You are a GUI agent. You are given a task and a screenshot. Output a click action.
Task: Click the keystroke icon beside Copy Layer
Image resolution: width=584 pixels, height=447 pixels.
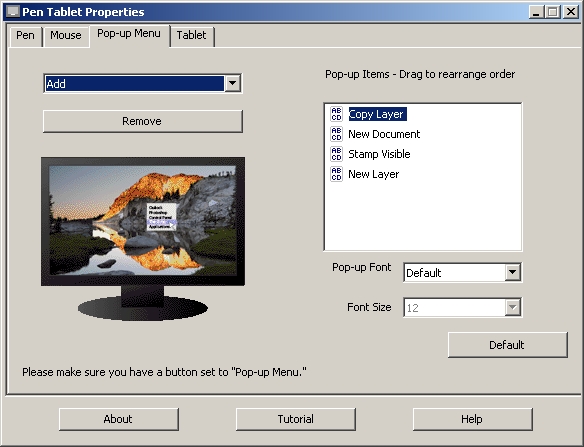coord(336,114)
